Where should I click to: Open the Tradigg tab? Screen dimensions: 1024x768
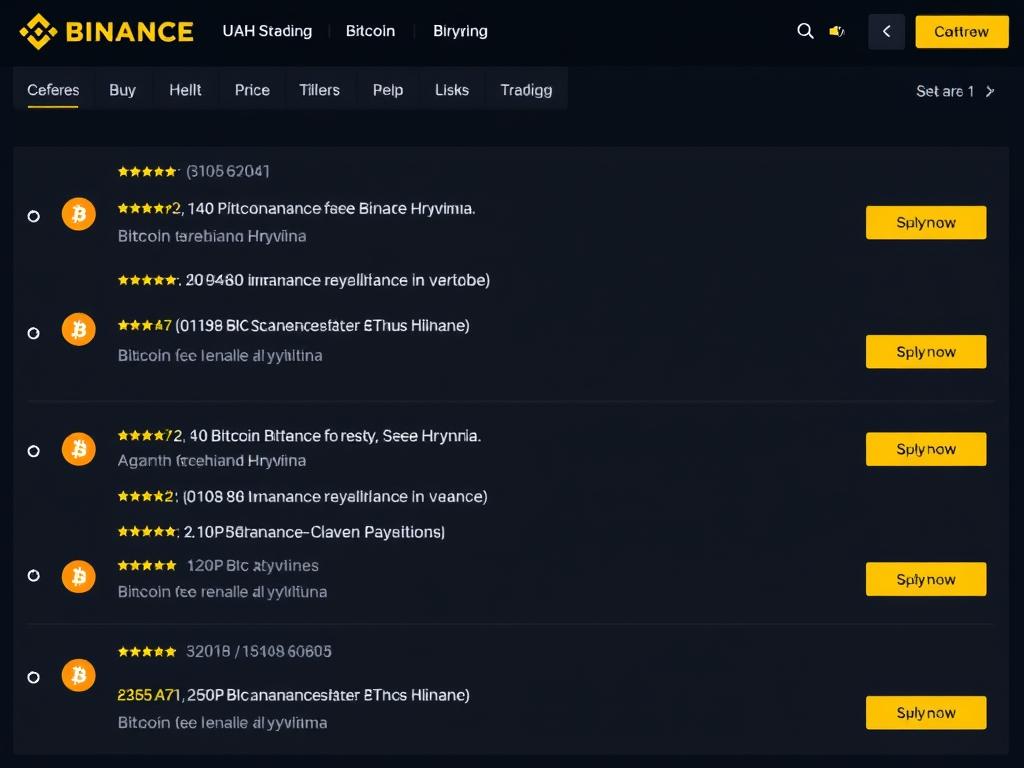(x=526, y=90)
